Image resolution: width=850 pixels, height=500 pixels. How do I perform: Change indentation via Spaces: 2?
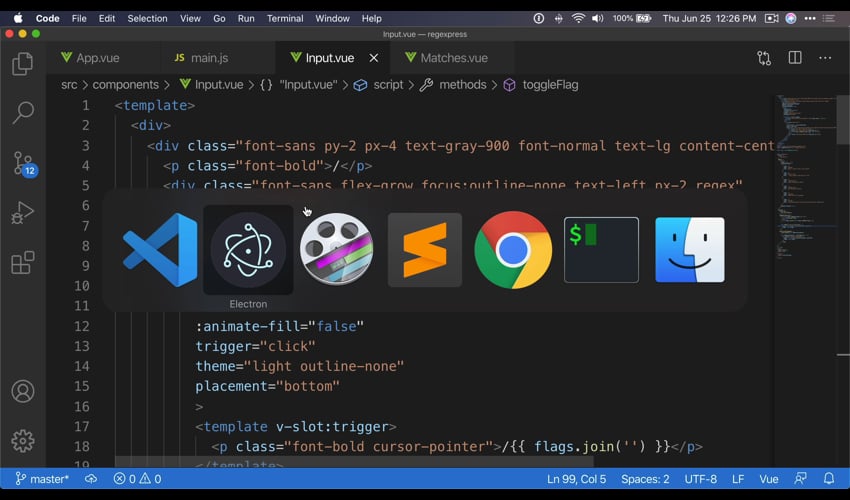[x=645, y=479]
